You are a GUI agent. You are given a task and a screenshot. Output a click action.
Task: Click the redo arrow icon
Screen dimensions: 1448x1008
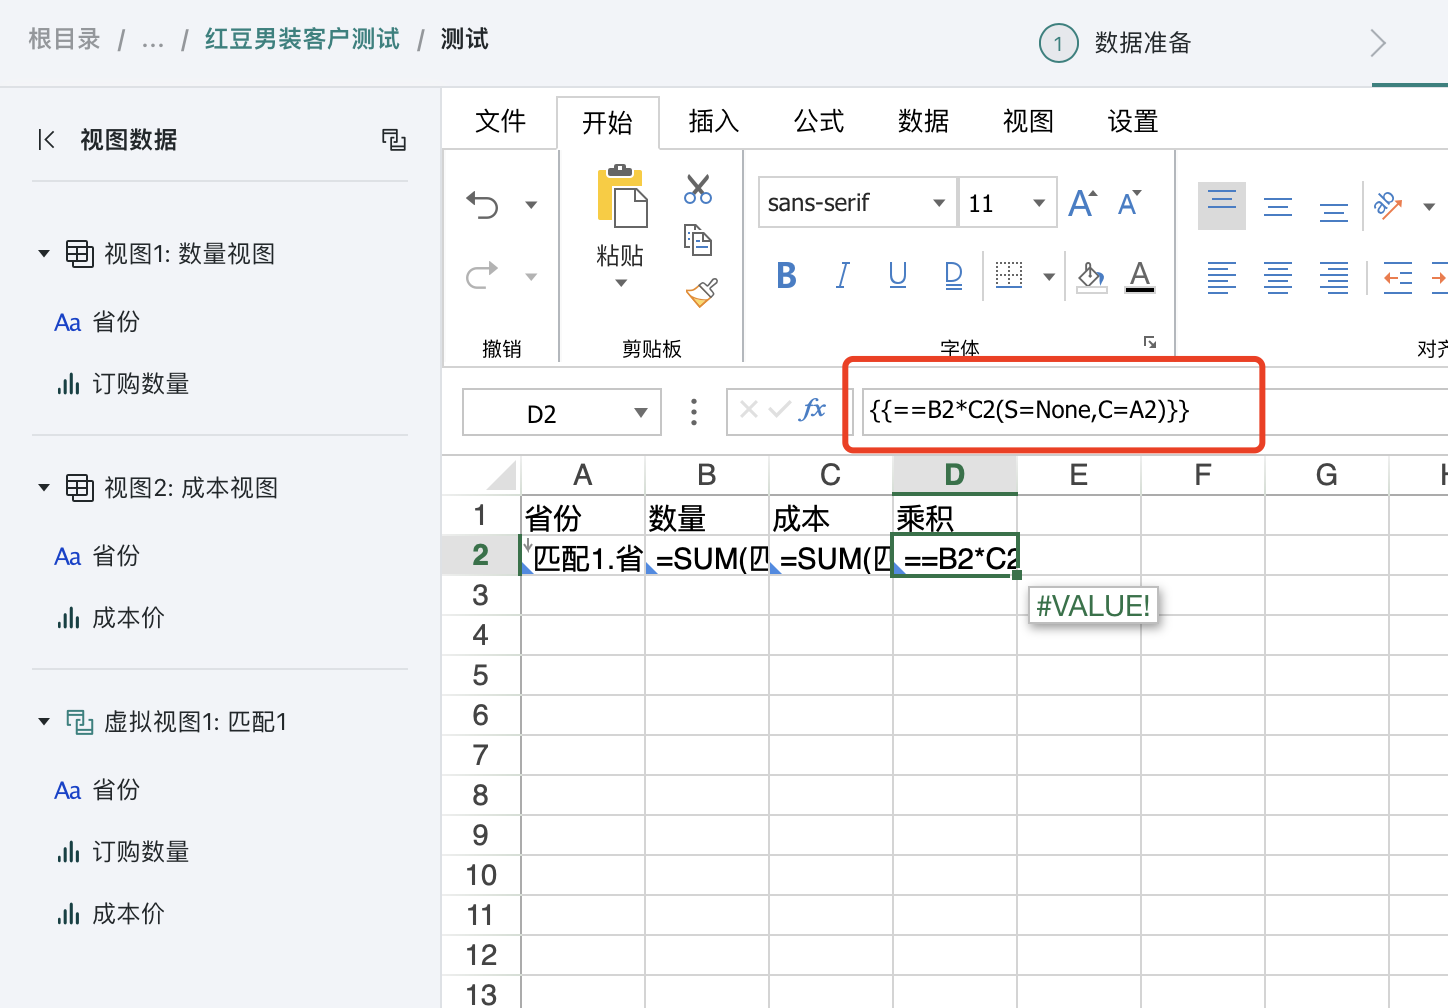tap(482, 275)
